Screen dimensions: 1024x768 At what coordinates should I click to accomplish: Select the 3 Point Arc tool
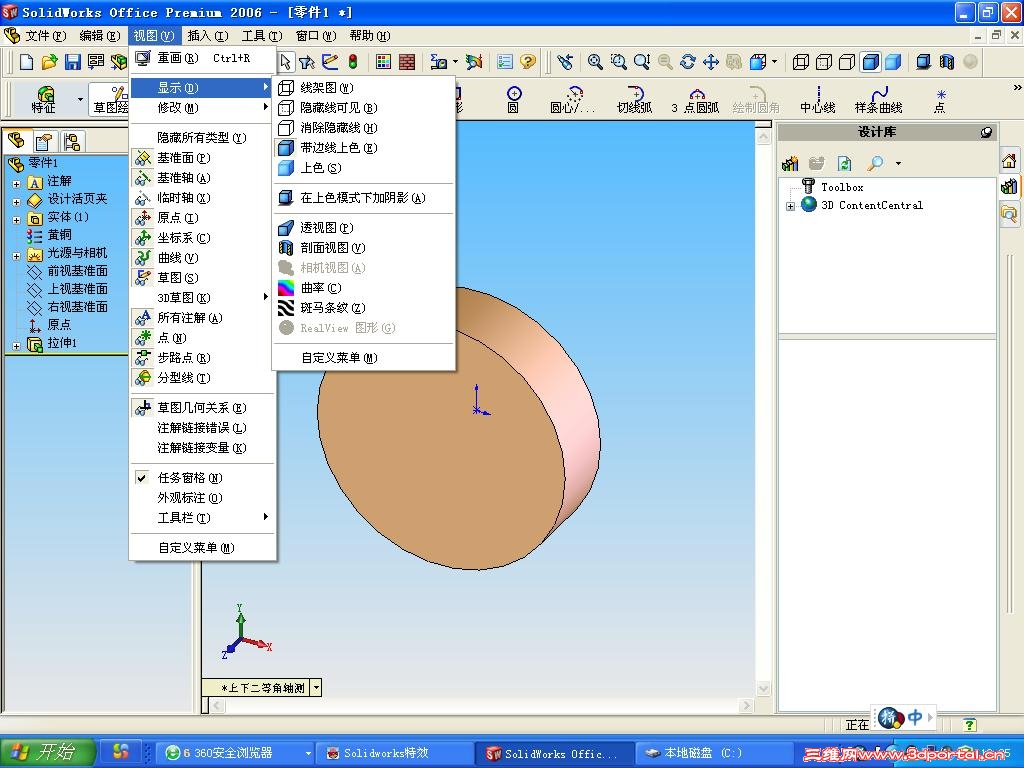(696, 99)
